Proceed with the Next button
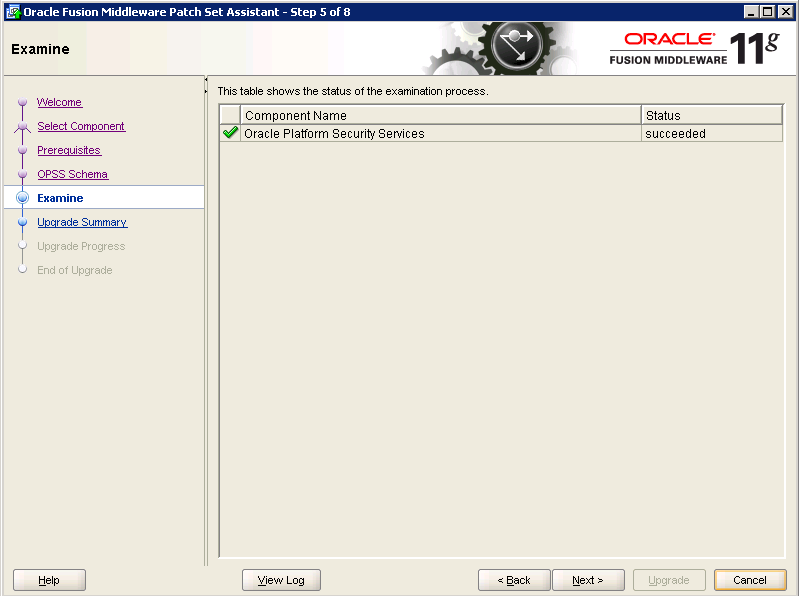 tap(588, 580)
